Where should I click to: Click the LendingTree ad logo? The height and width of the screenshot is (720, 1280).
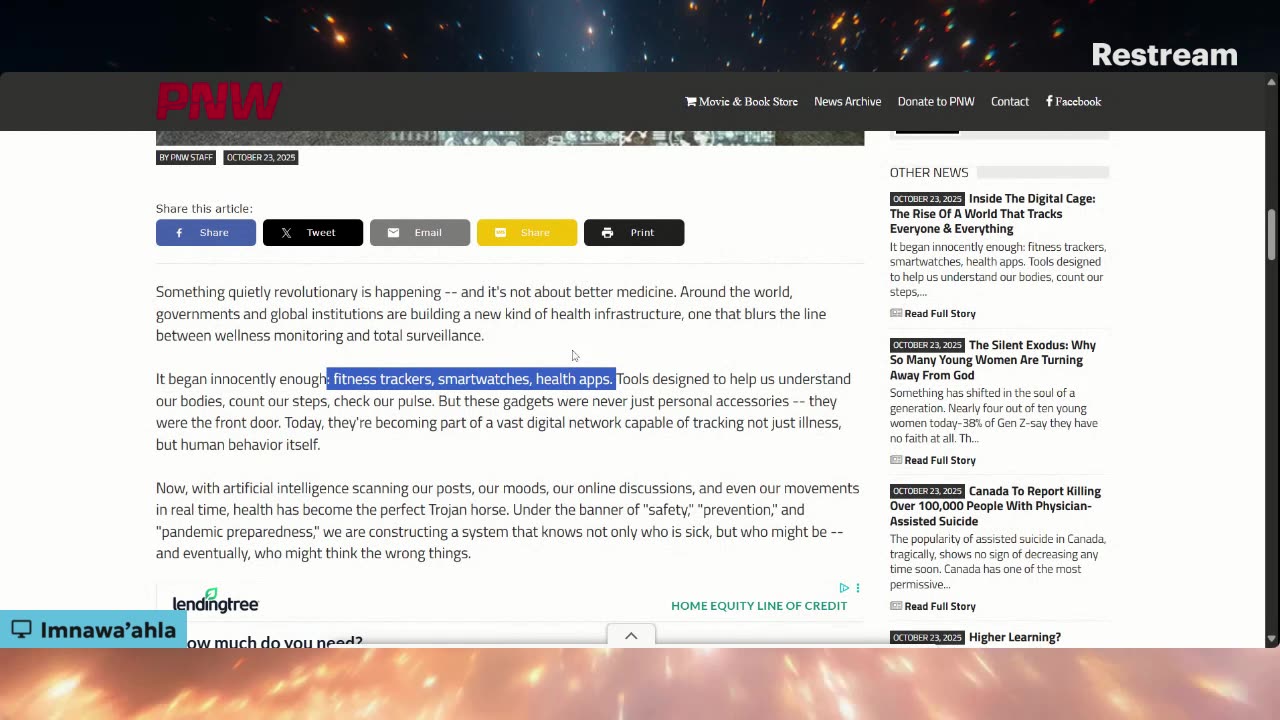point(215,601)
